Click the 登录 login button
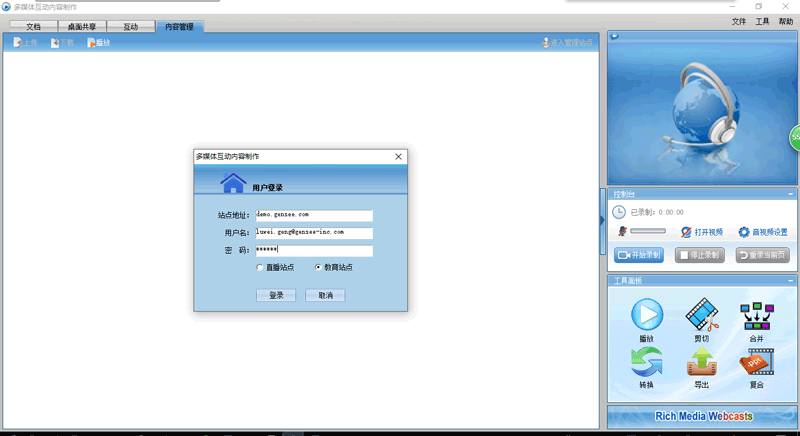Screen dimensions: 800x436 point(276,295)
